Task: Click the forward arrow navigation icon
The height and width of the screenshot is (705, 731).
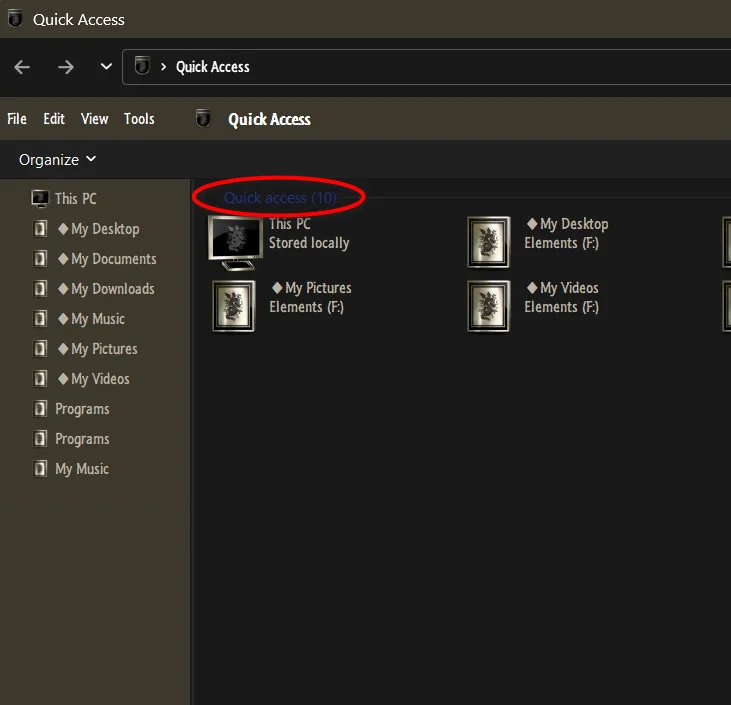Action: [x=66, y=67]
